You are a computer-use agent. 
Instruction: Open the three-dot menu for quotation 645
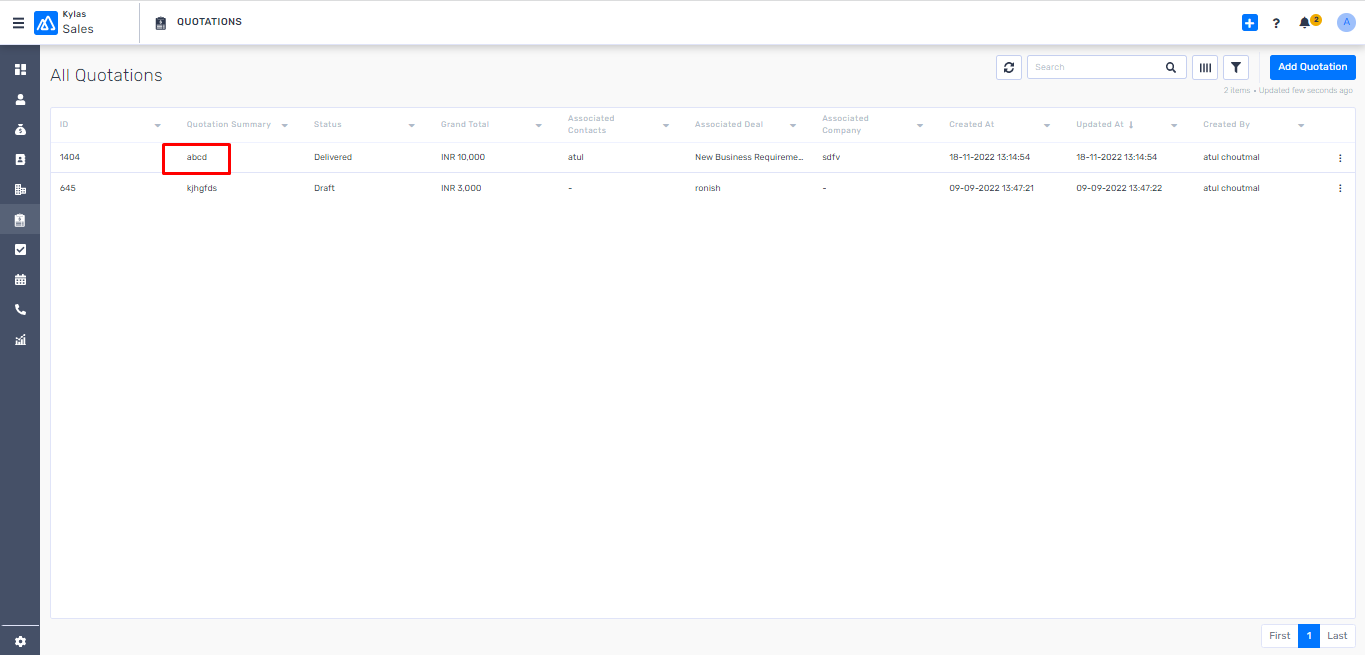(x=1340, y=188)
